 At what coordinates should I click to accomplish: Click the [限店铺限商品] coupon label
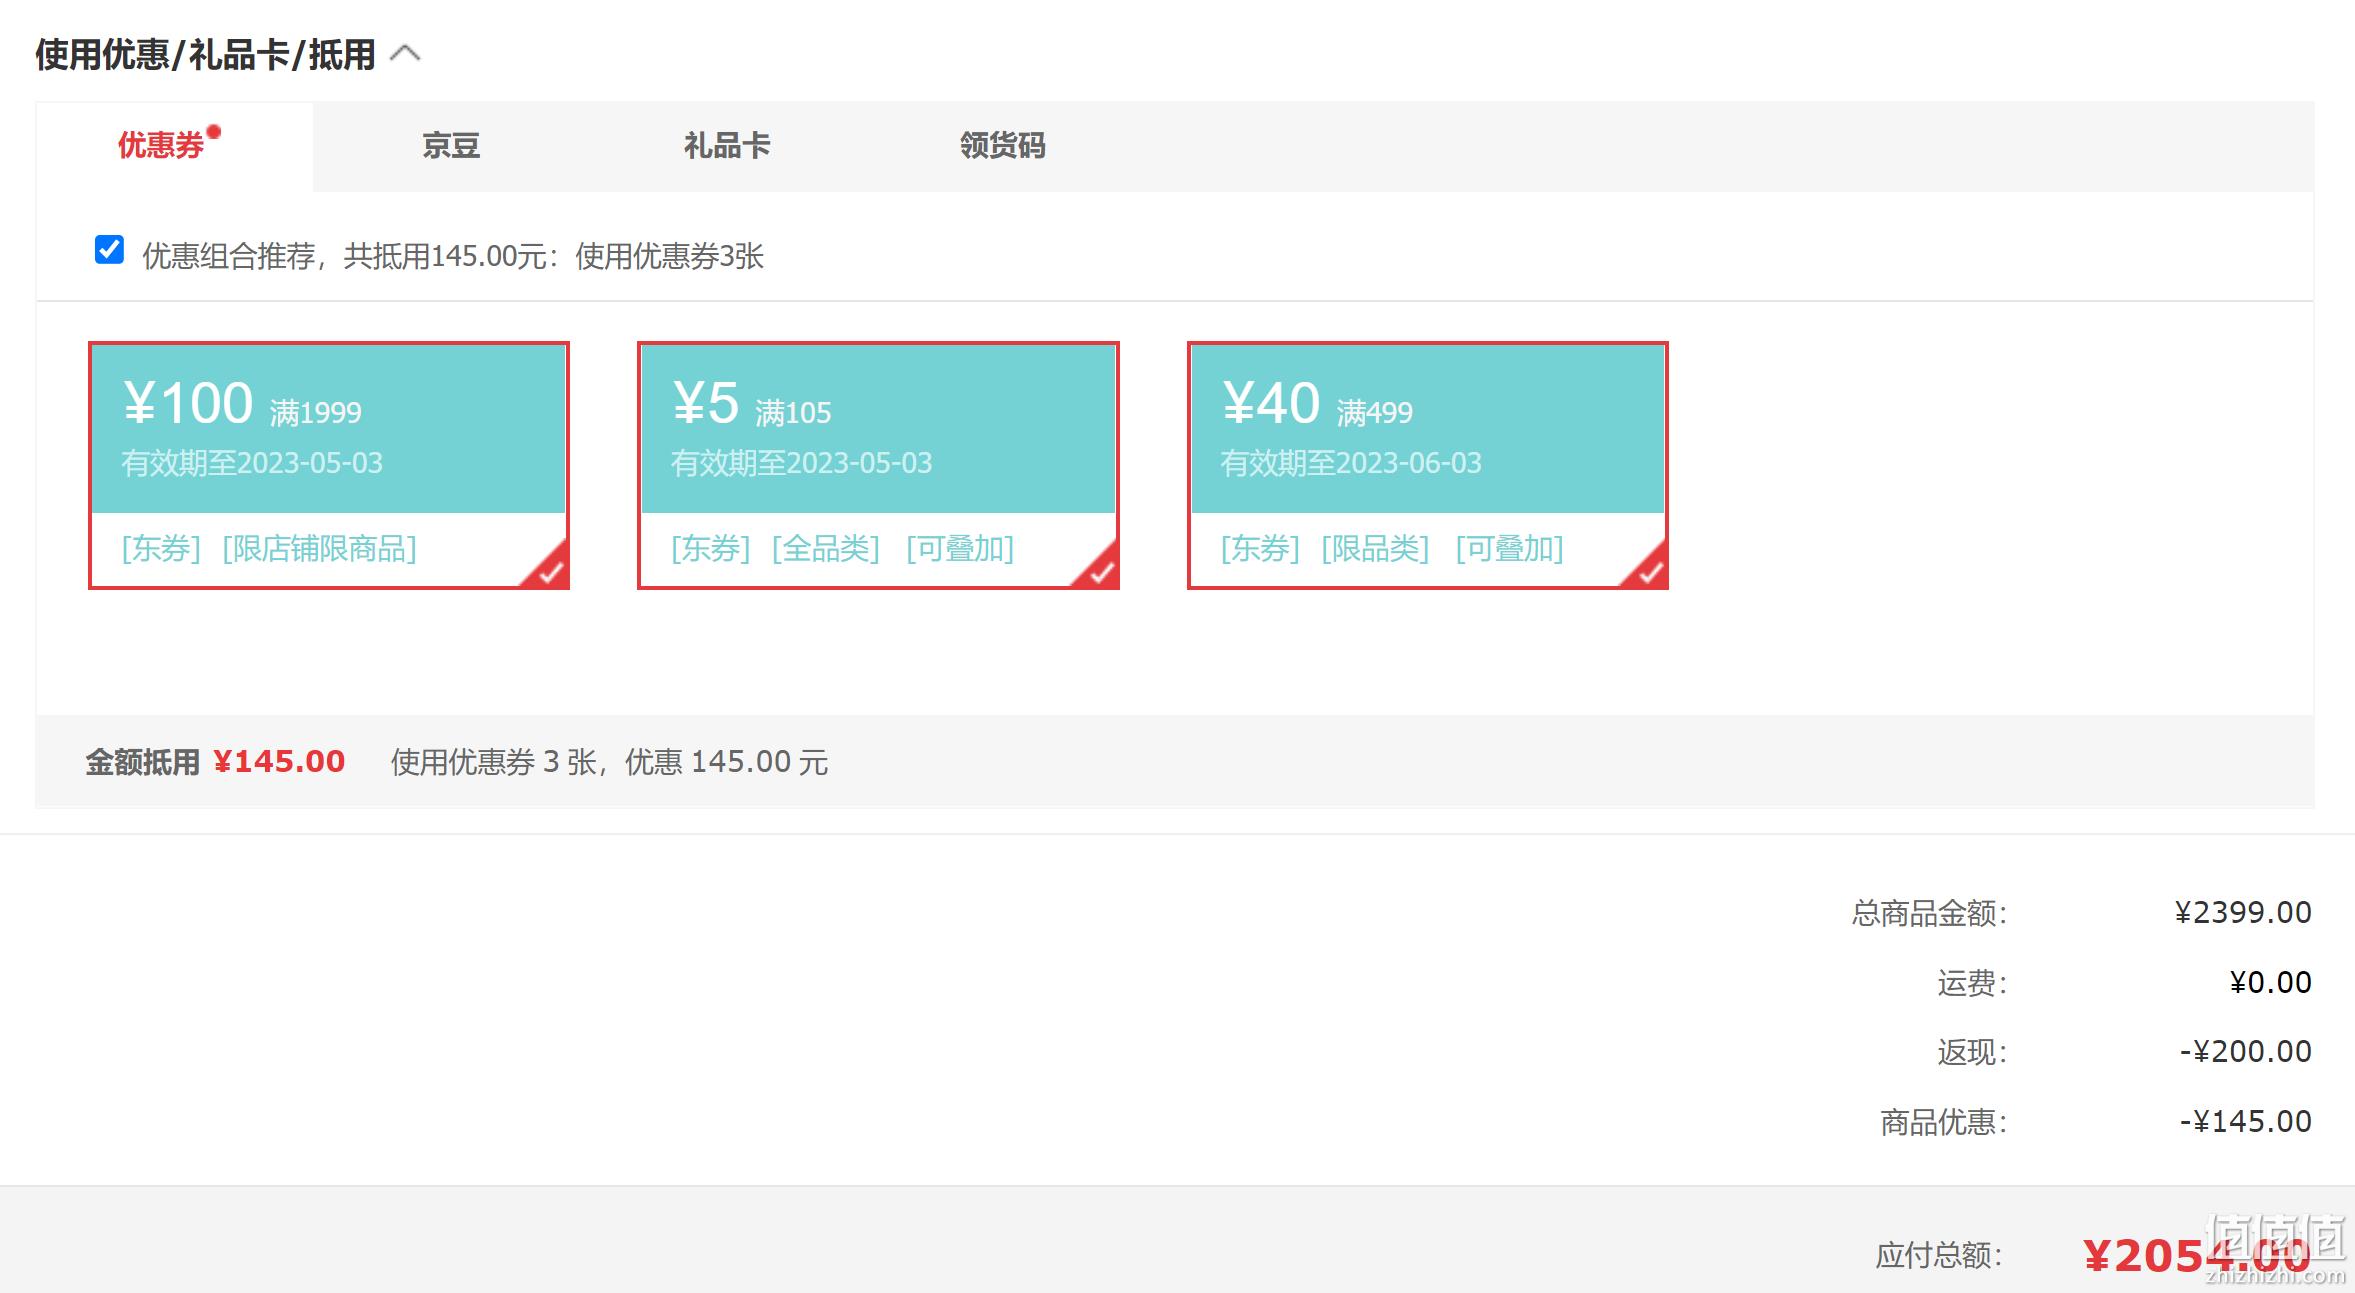pyautogui.click(x=319, y=549)
